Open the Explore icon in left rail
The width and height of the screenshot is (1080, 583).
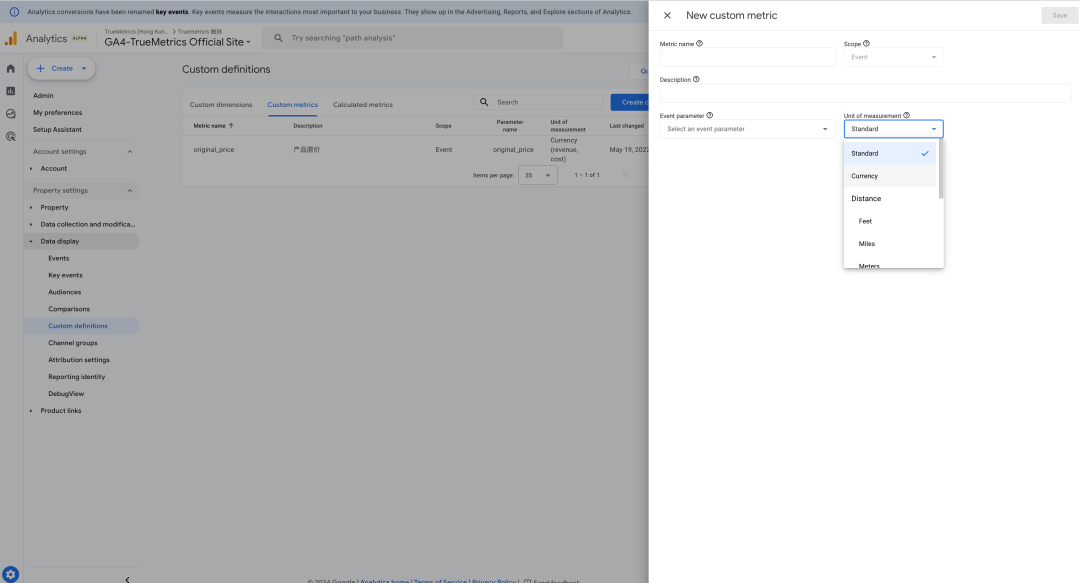click(10, 114)
